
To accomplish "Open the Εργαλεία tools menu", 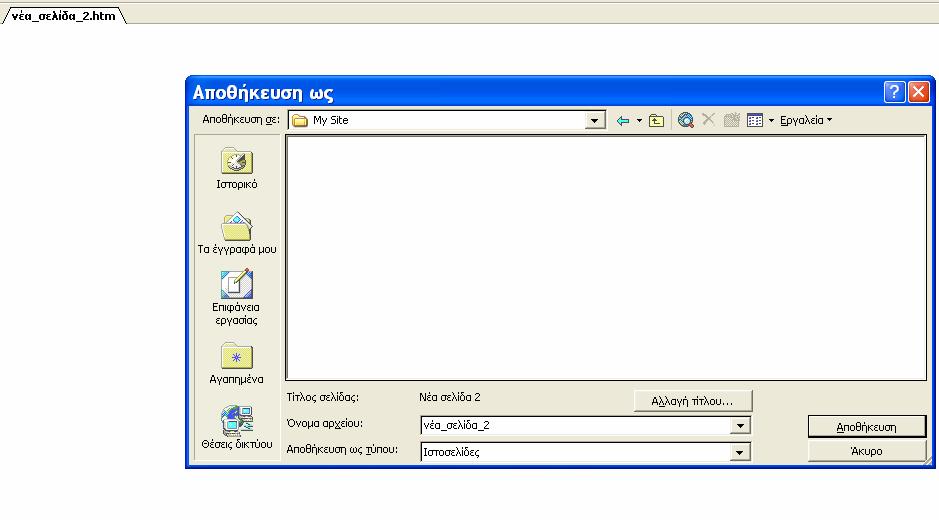I will [x=805, y=120].
